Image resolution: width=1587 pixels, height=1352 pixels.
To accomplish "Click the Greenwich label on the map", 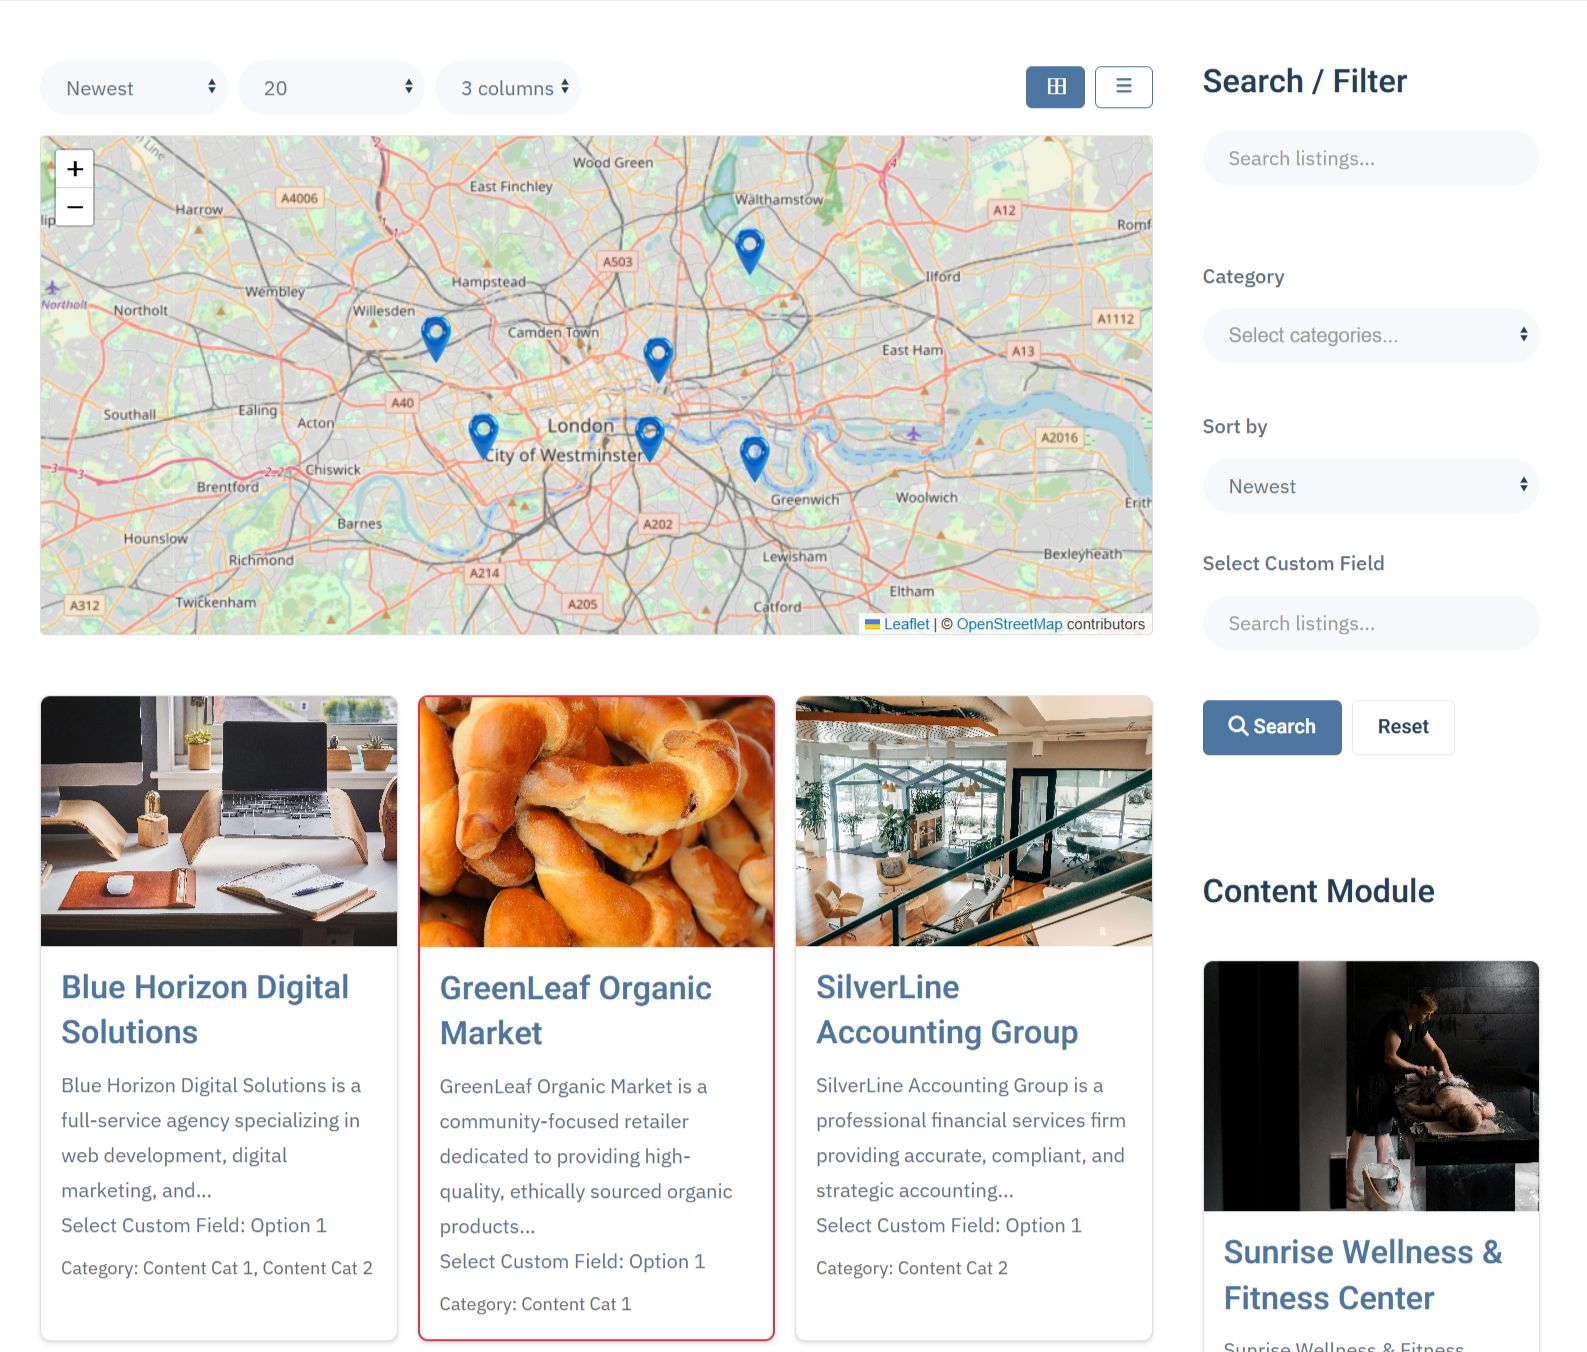I will [x=805, y=499].
